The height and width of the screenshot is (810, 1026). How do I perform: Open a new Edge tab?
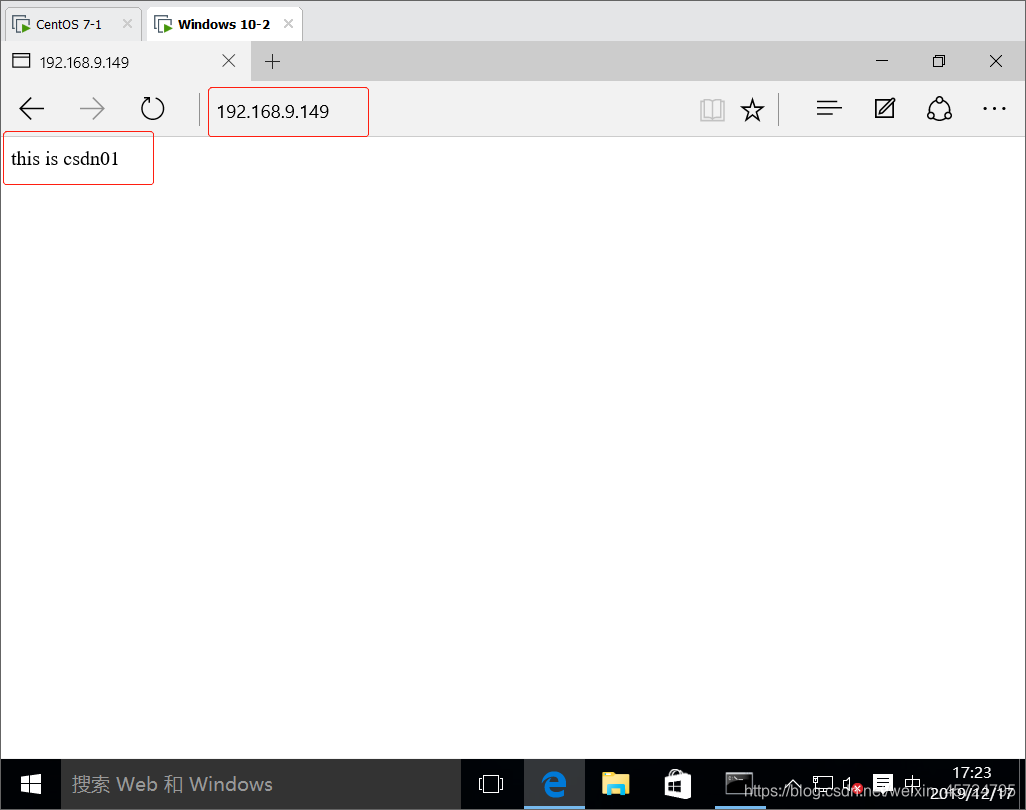[272, 62]
